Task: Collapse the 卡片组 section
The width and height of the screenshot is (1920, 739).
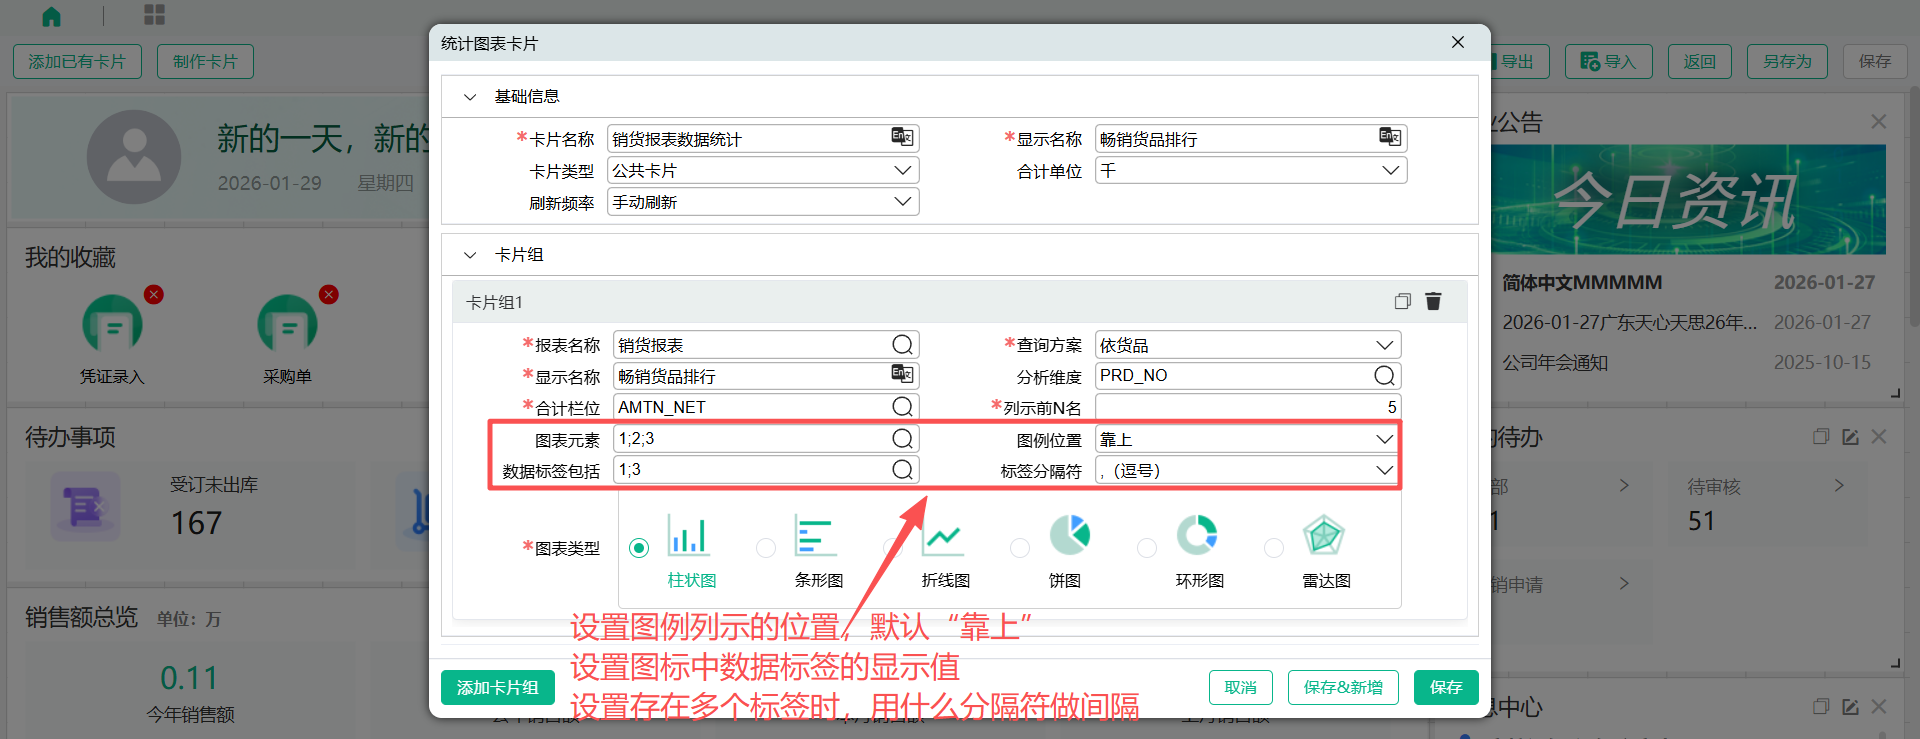Action: [x=470, y=255]
